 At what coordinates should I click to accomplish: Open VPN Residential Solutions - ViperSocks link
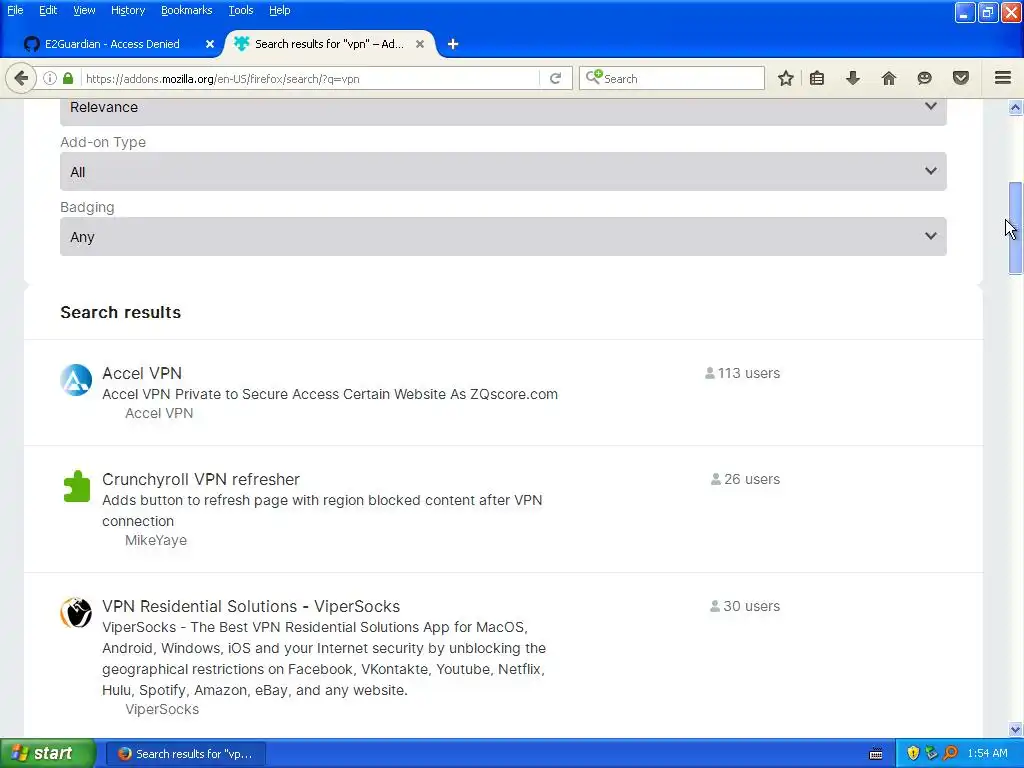[x=251, y=606]
